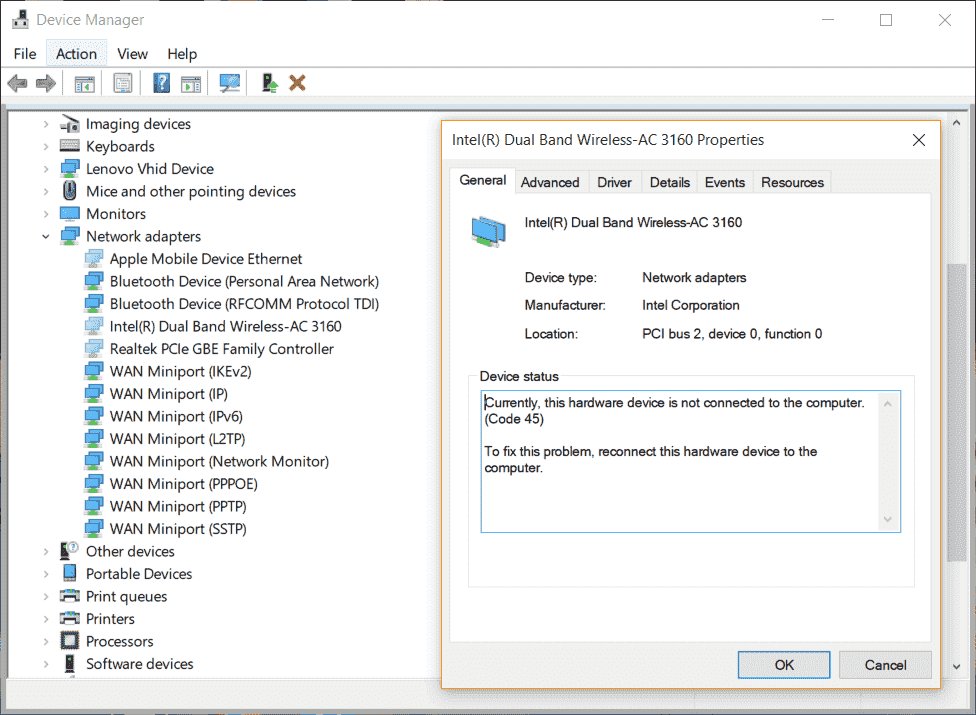Click Cancel in the Properties dialog
Screen dimensions: 976x715
[885, 665]
